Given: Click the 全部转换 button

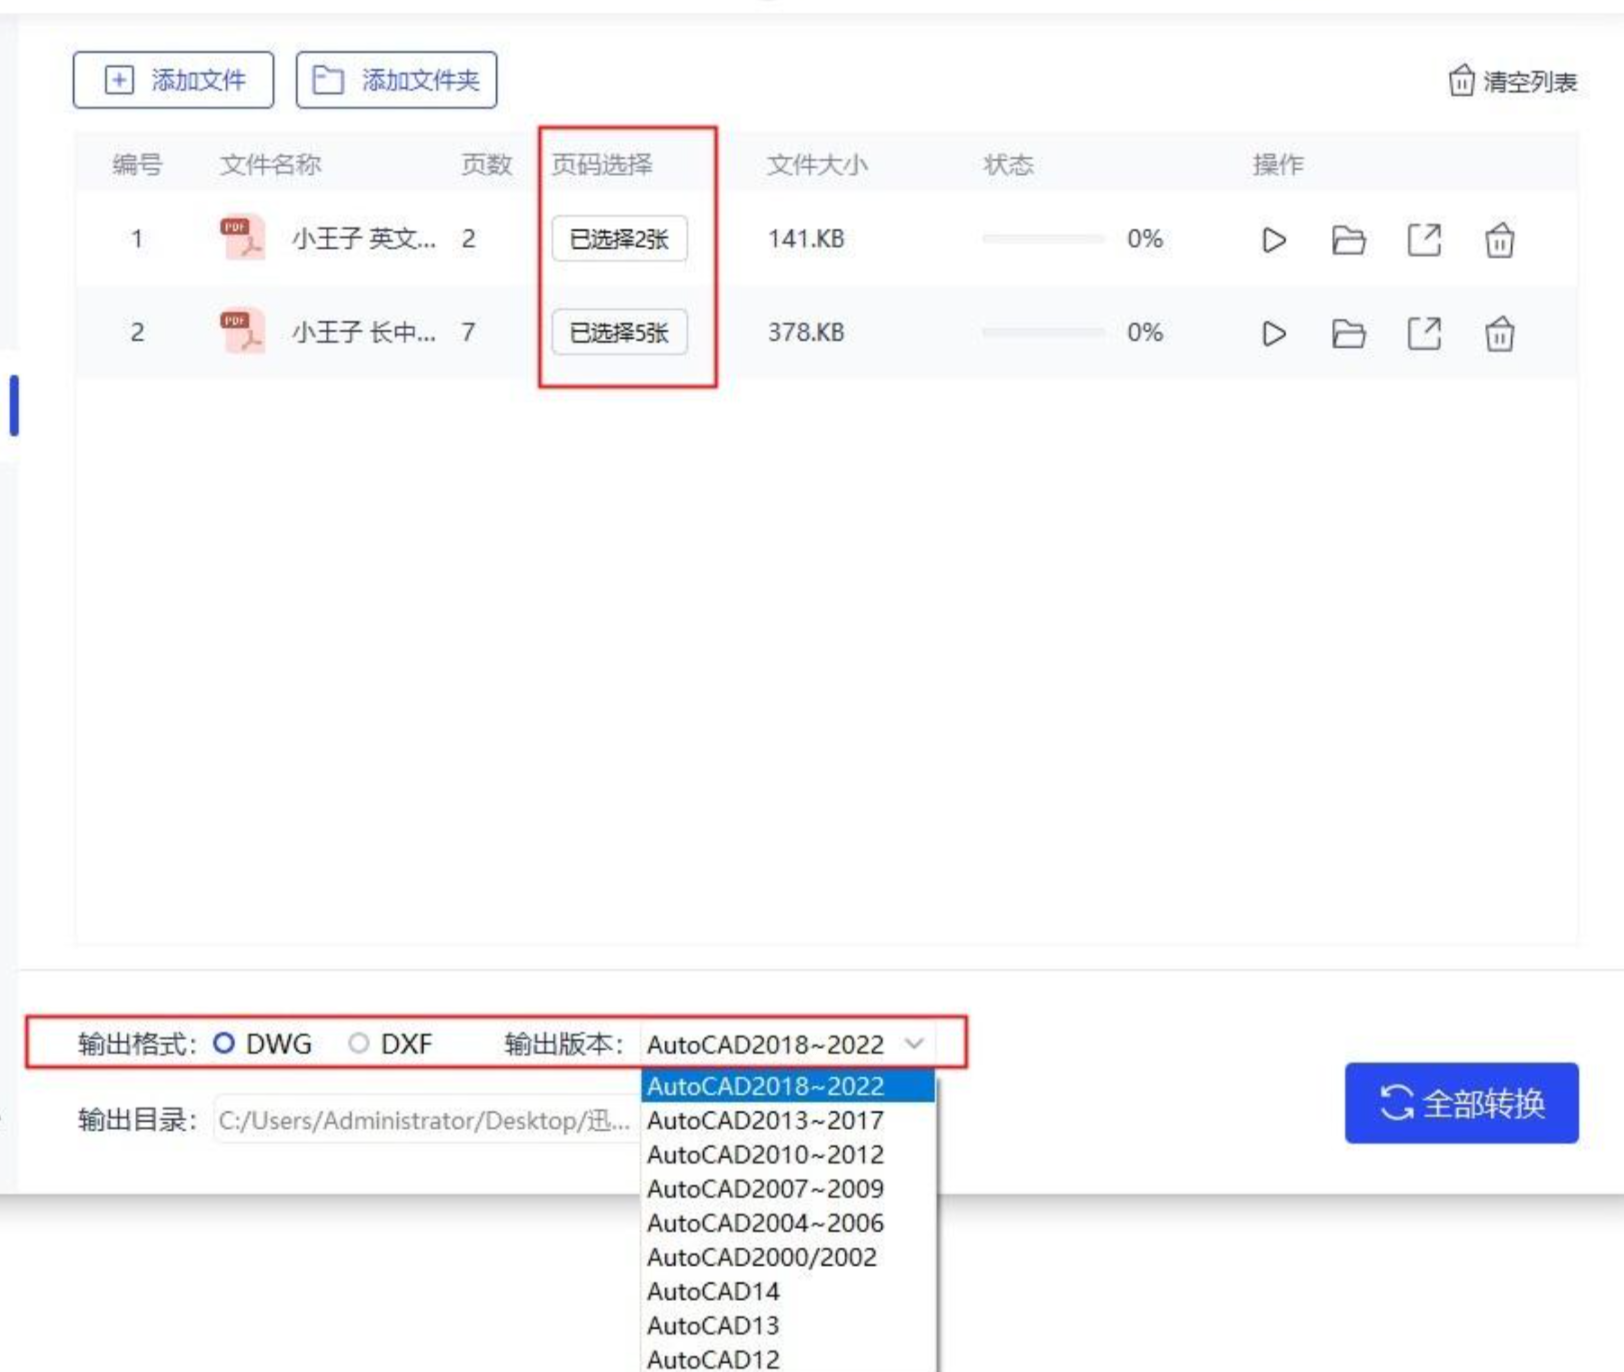Looking at the screenshot, I should (x=1461, y=1103).
